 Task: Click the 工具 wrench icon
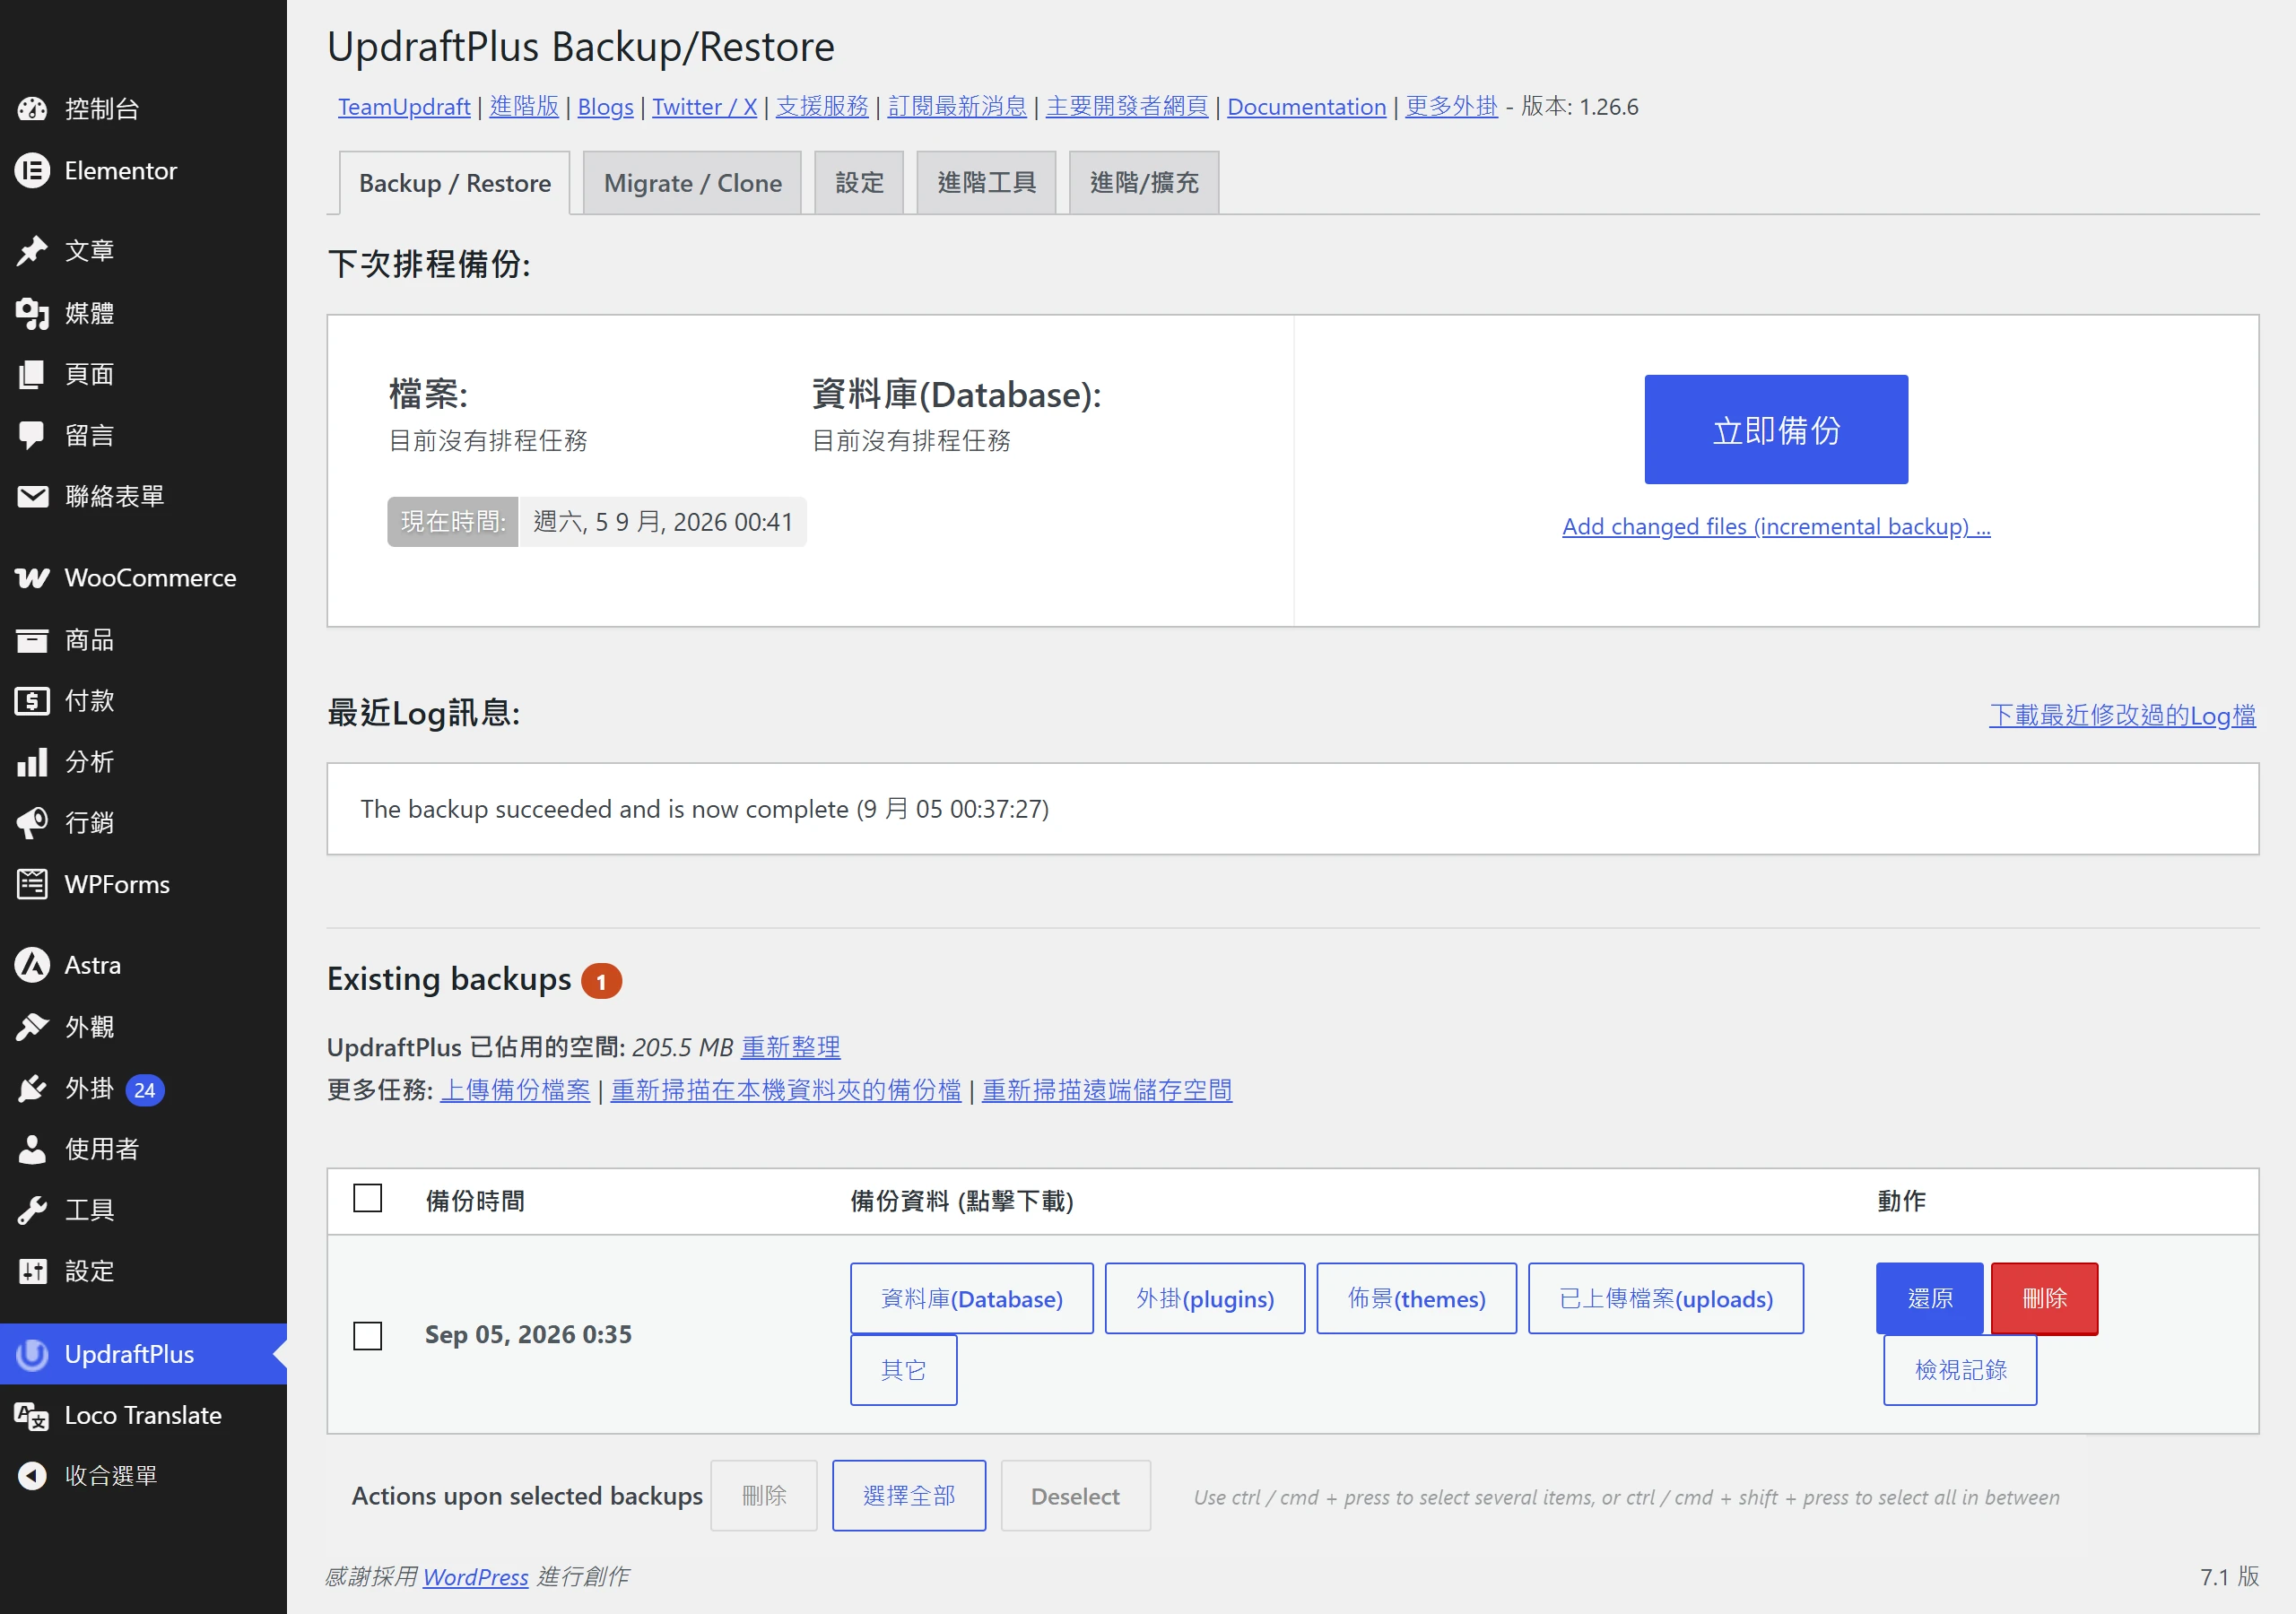coord(32,1210)
